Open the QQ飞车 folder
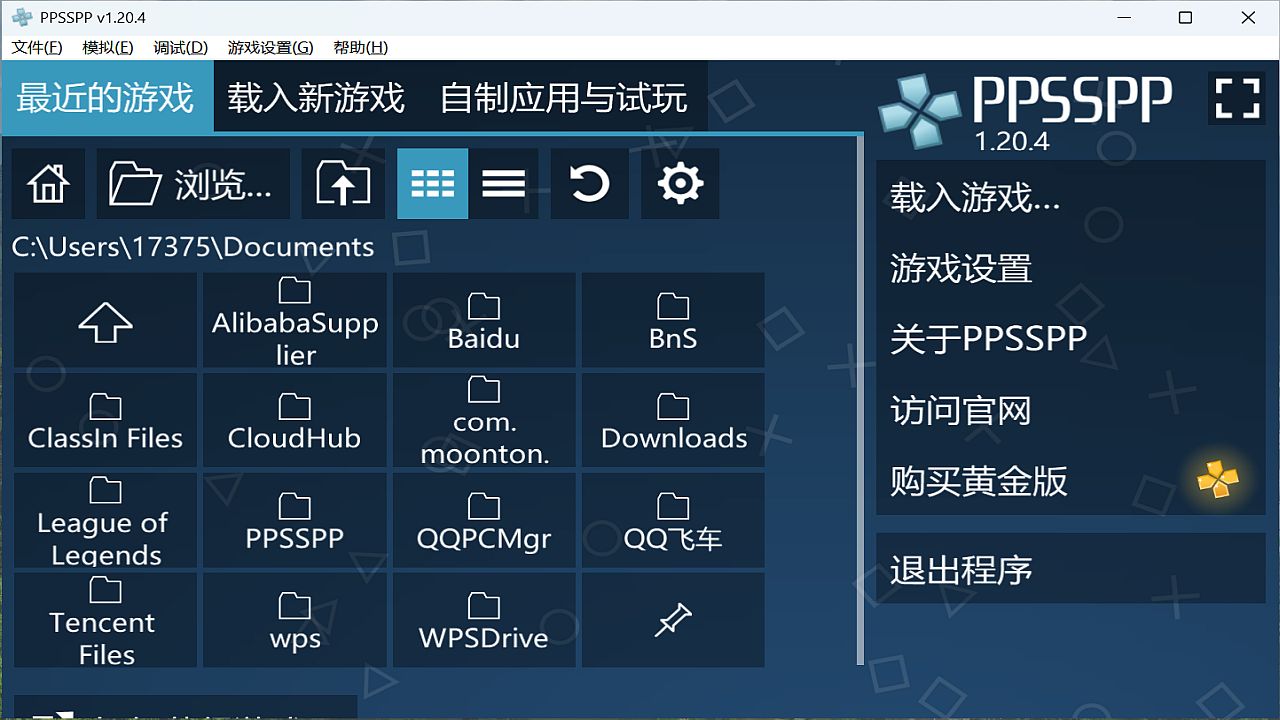The height and width of the screenshot is (720, 1280). (673, 520)
